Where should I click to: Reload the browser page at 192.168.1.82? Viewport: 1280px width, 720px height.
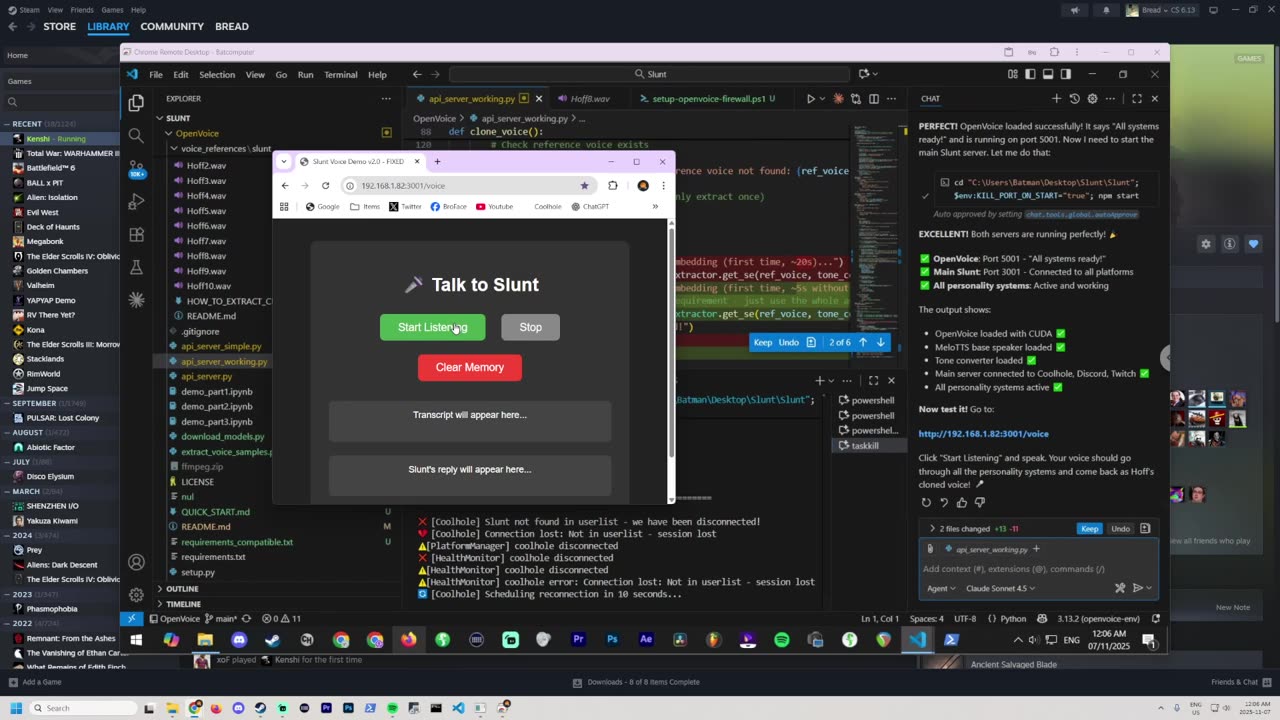tap(325, 185)
